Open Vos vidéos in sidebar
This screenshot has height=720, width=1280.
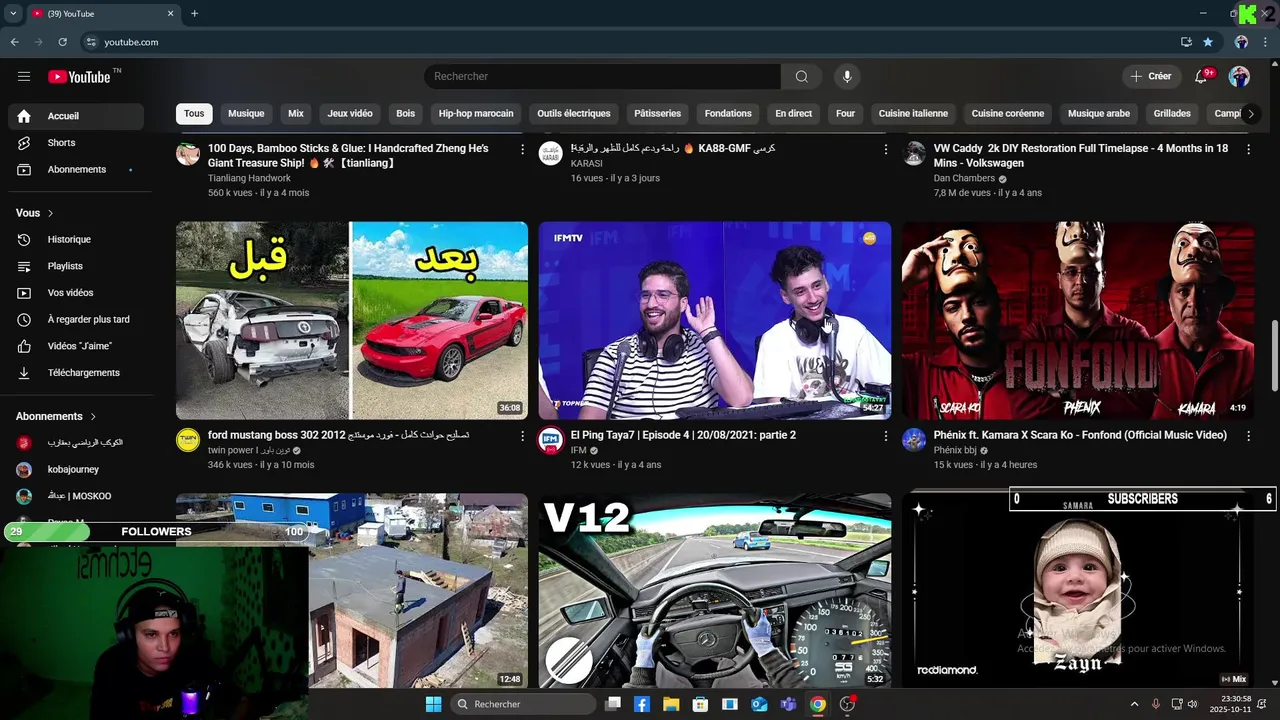point(76,293)
